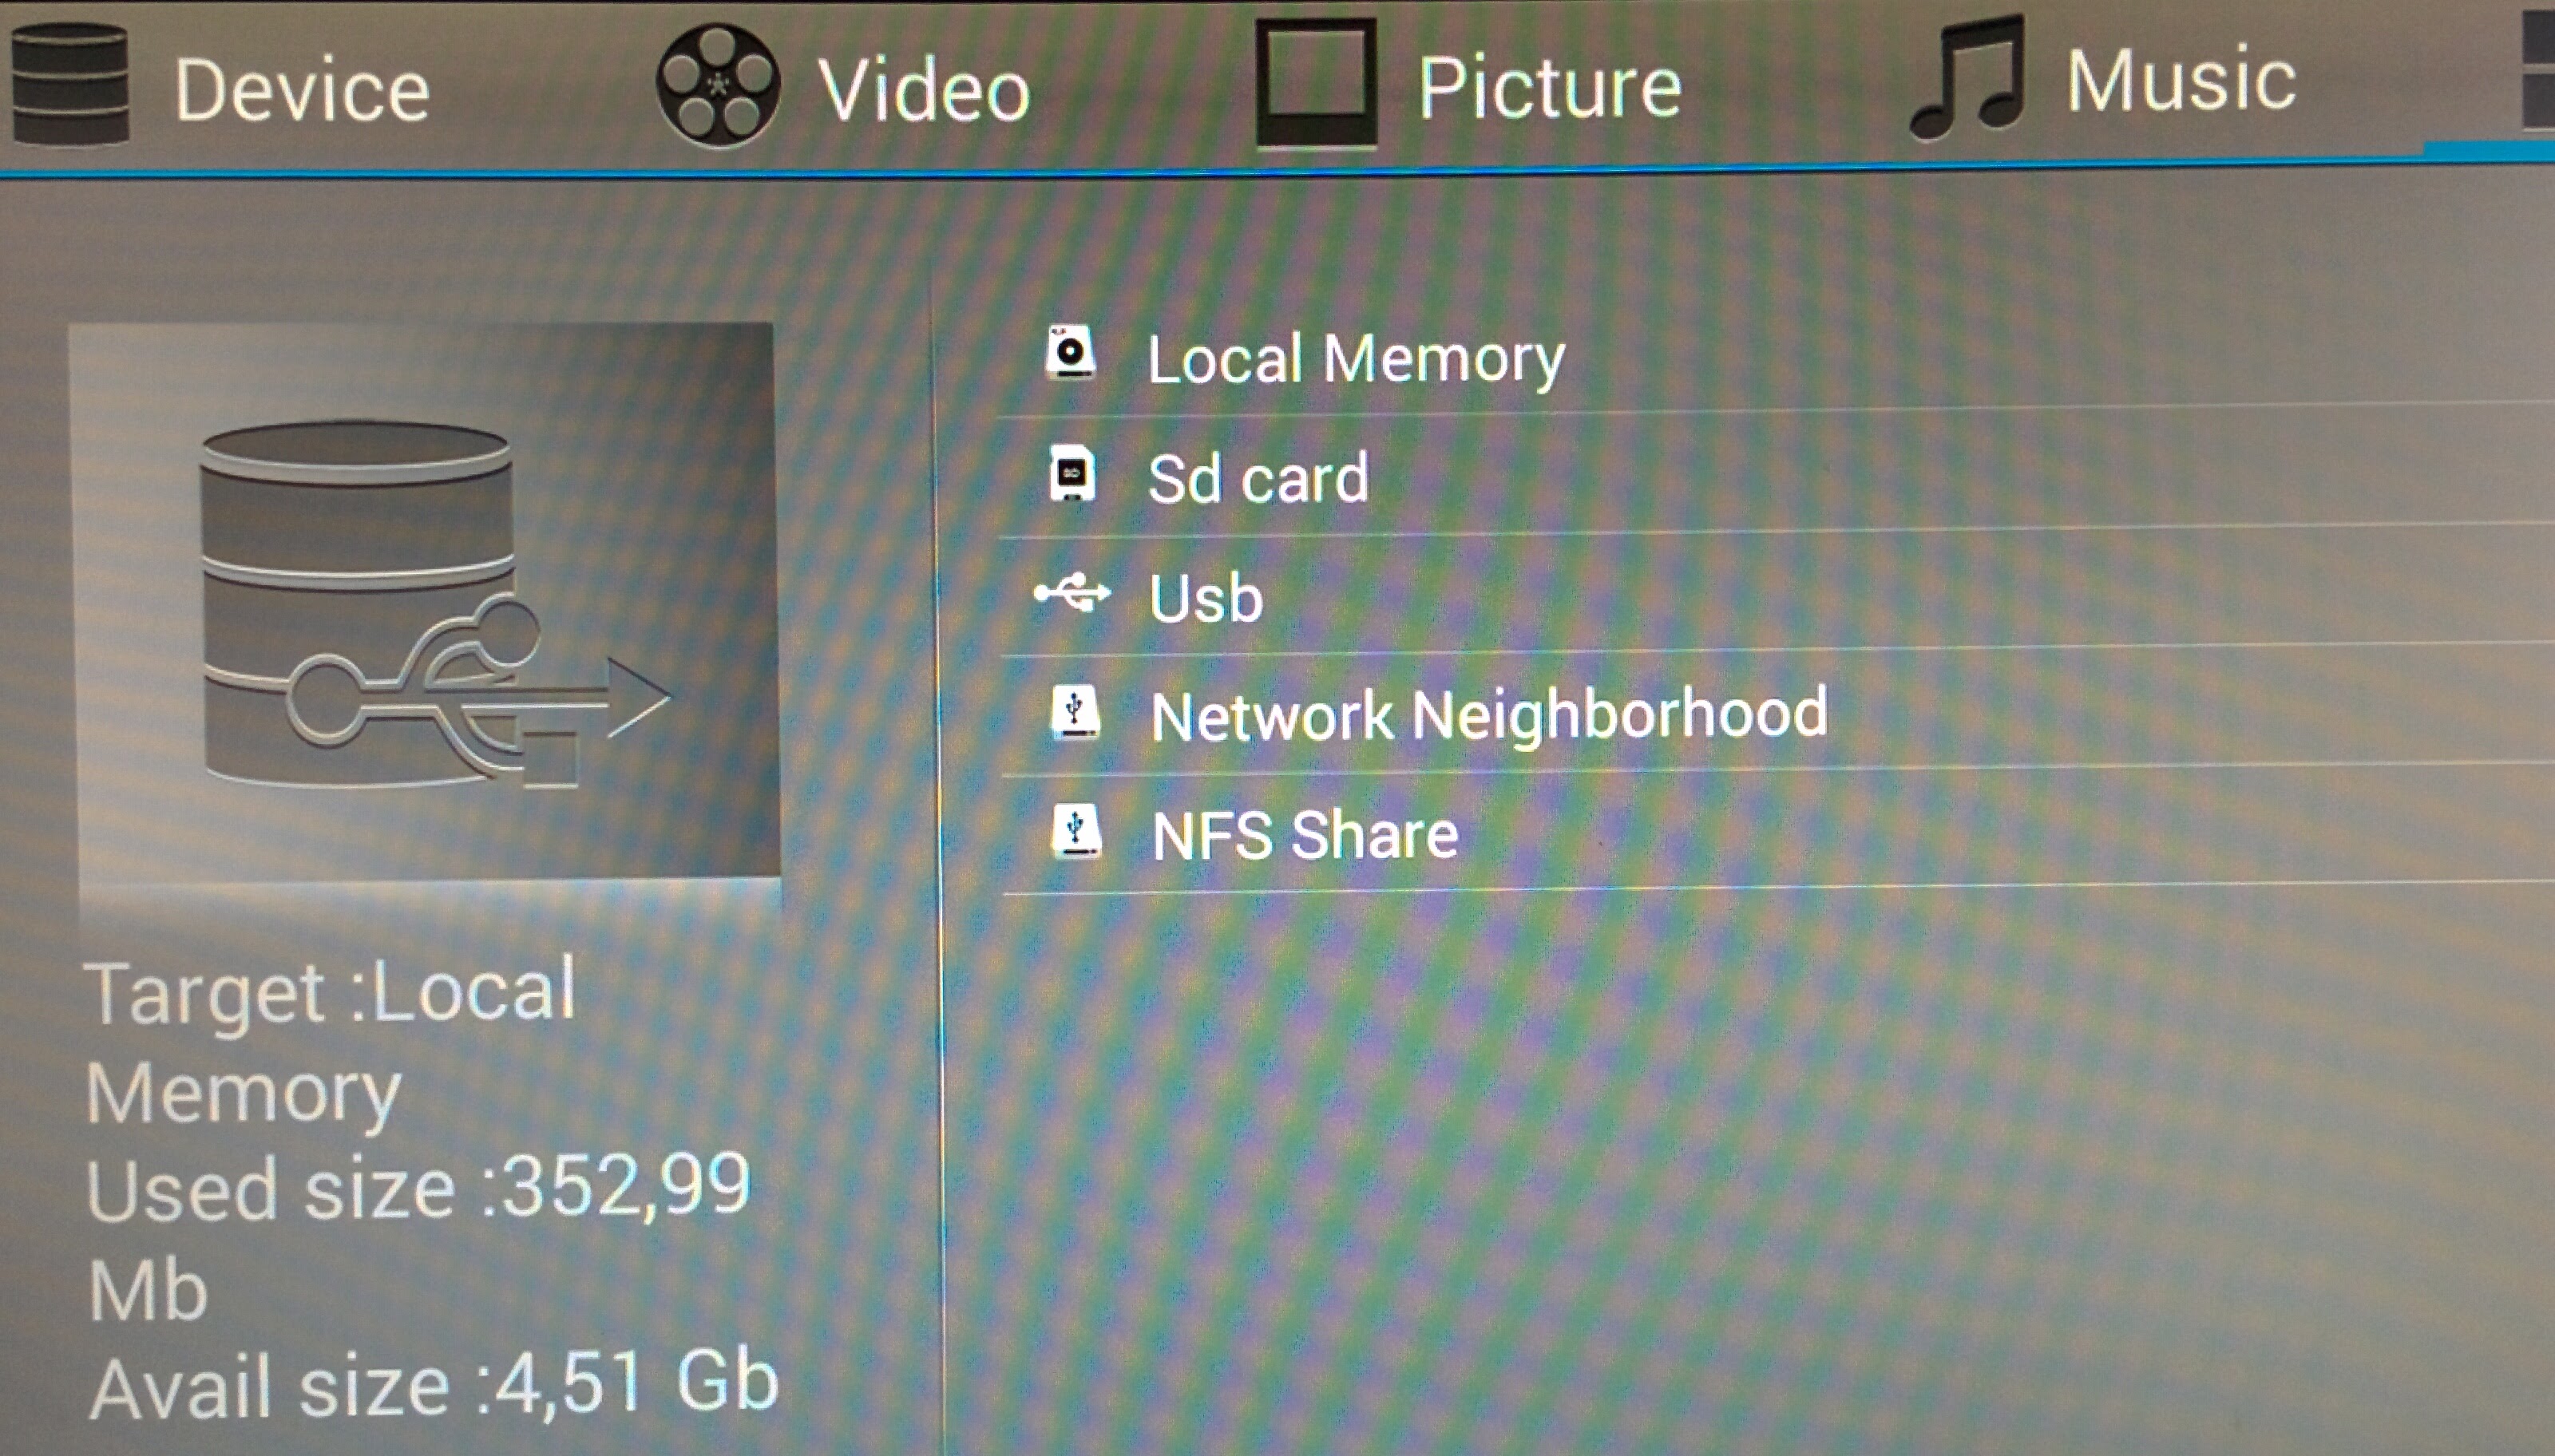Click the Music note icon
The image size is (2555, 1456).
point(1968,78)
